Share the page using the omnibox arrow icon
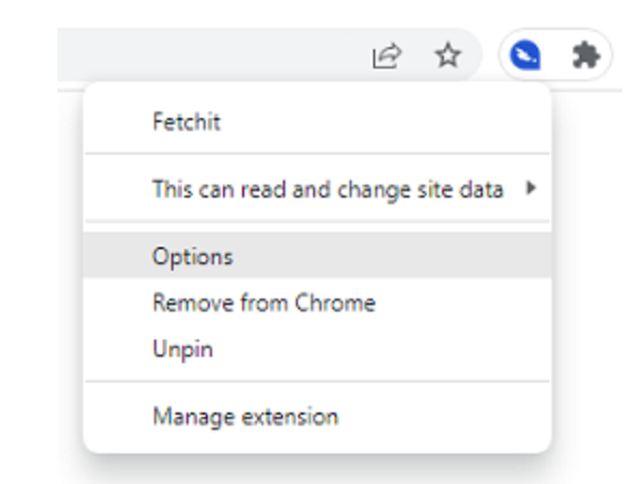Viewport: 641px width, 484px height. point(387,57)
